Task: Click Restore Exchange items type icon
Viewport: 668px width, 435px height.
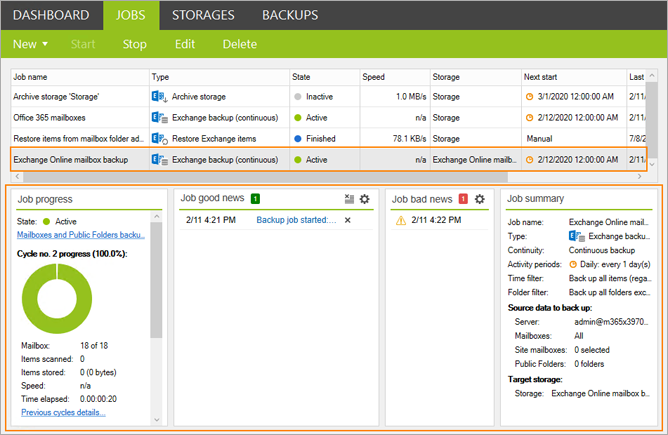Action: tap(159, 138)
